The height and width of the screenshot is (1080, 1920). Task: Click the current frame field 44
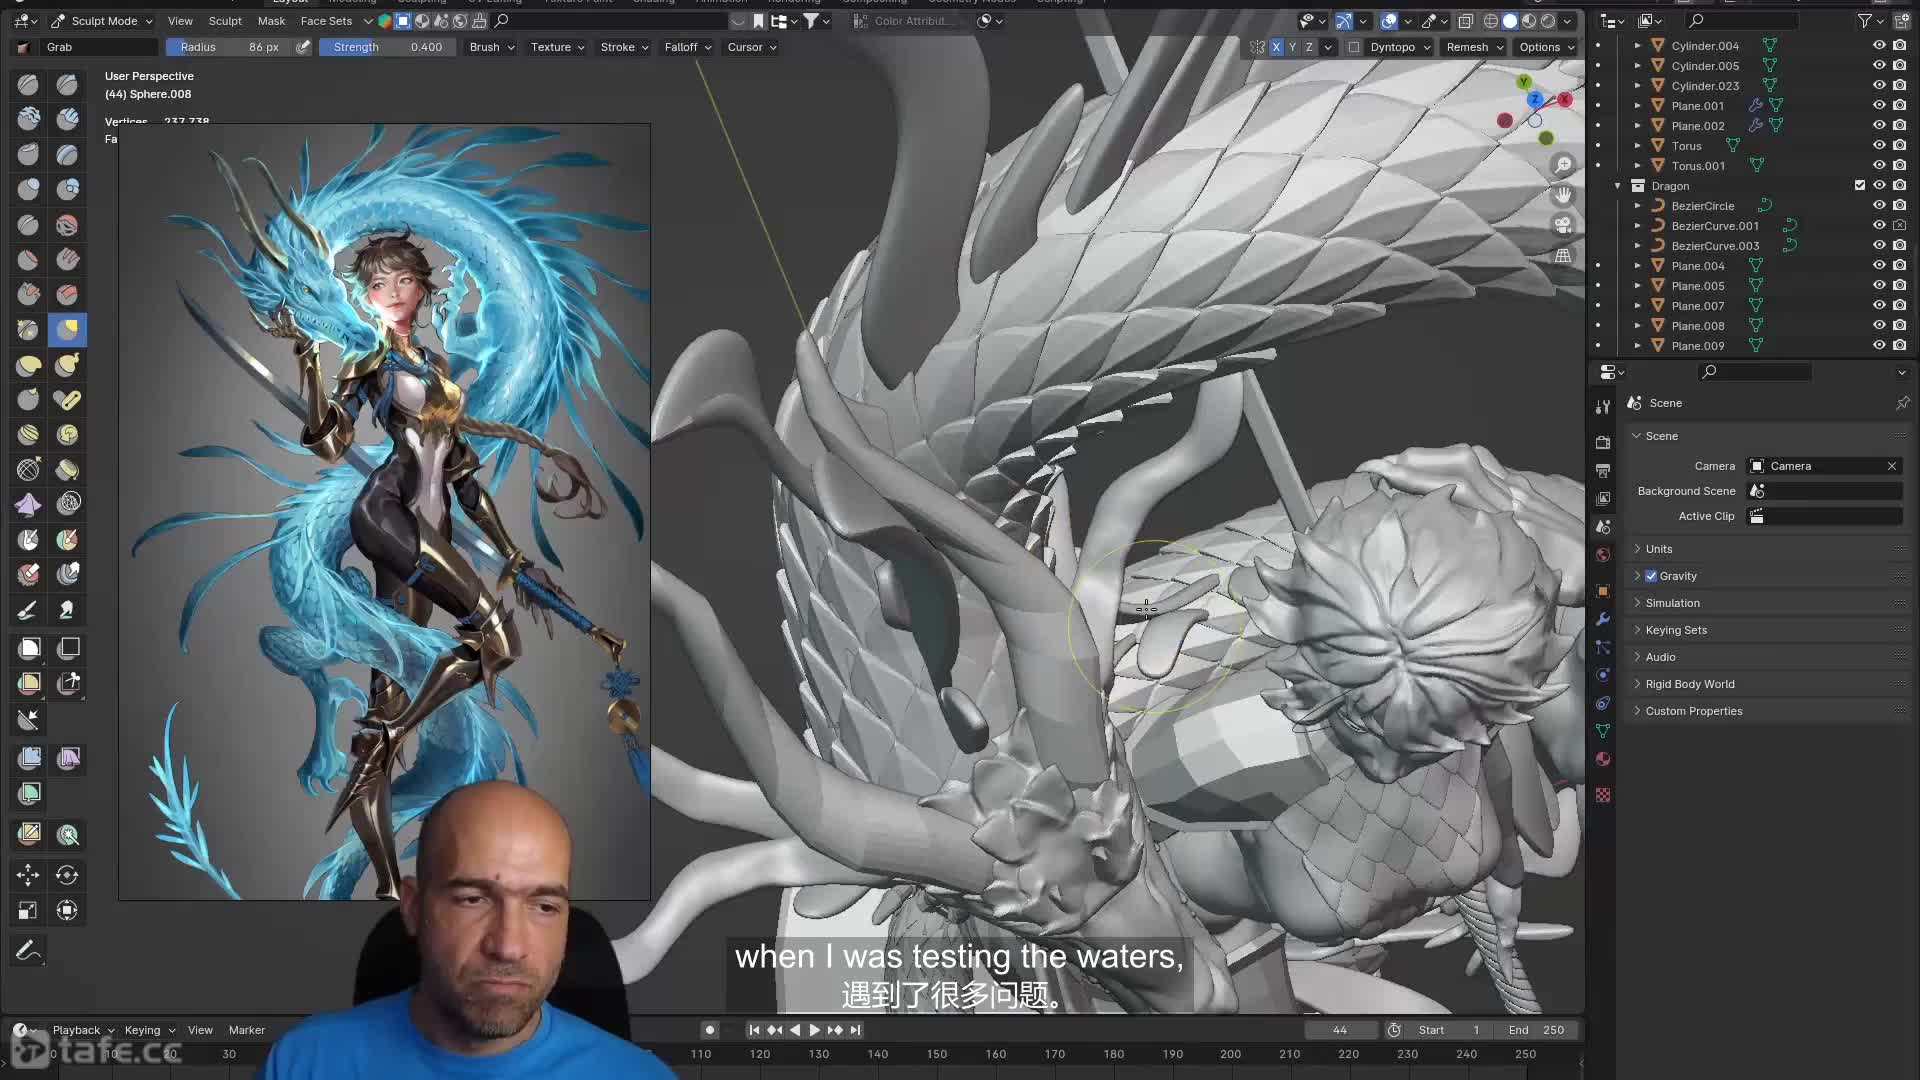[1340, 1030]
